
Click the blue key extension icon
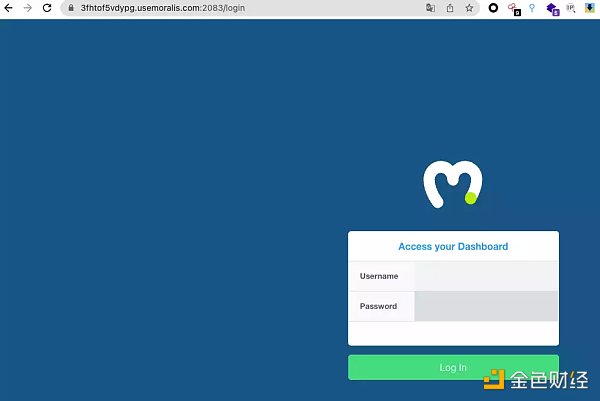532,8
